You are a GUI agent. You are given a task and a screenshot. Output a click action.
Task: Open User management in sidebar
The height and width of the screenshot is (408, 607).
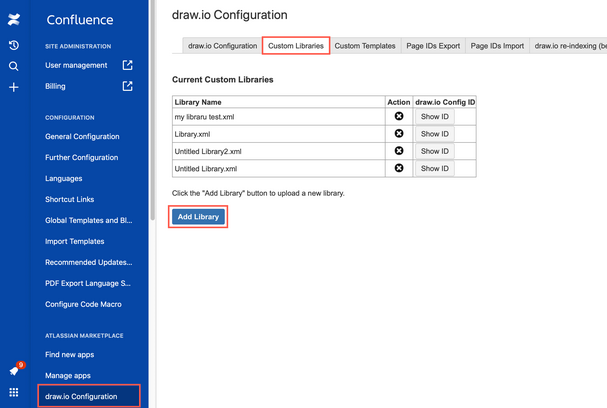(x=76, y=65)
